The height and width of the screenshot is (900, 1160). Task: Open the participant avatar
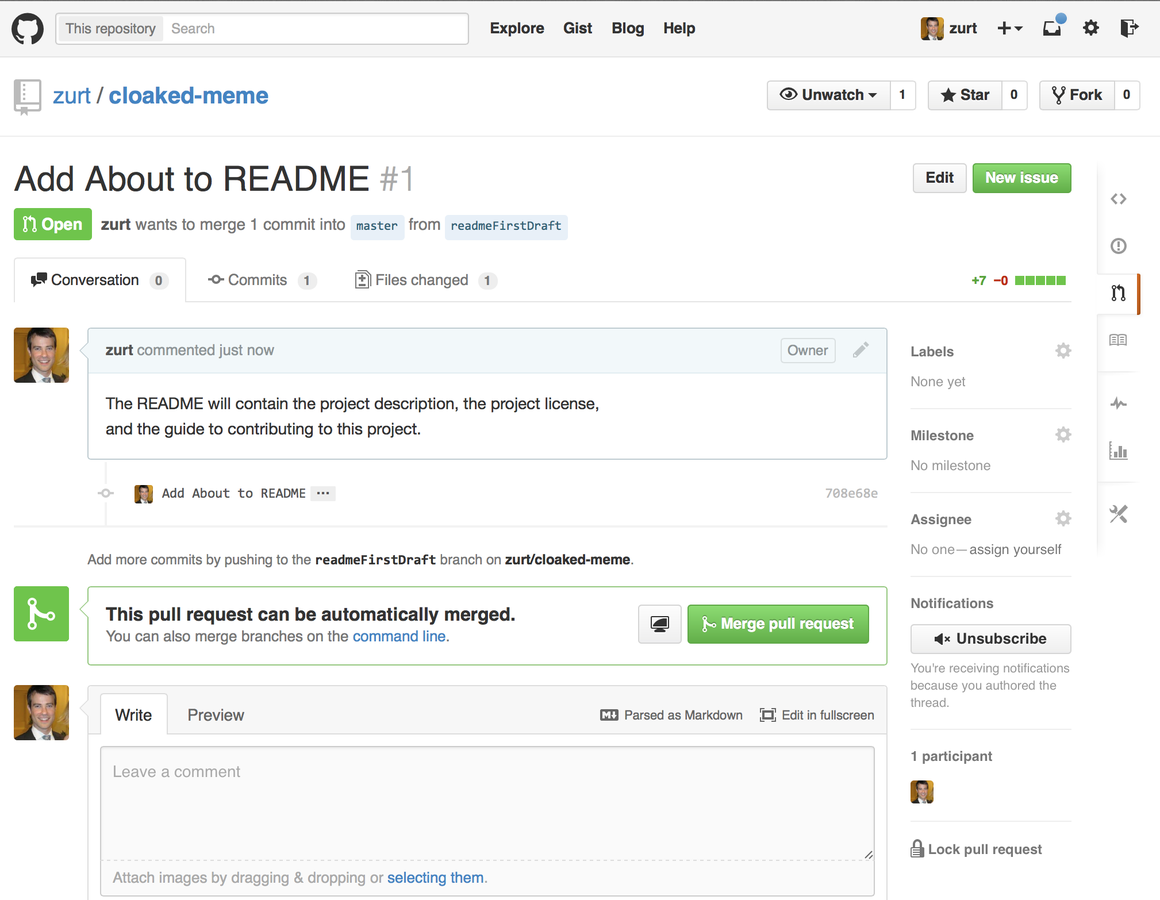click(922, 791)
